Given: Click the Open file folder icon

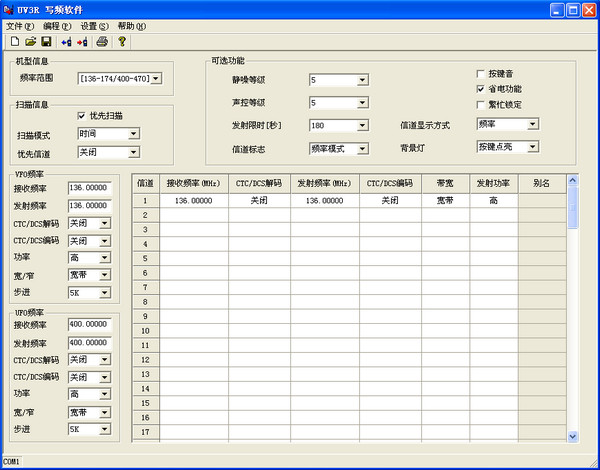Looking at the screenshot, I should click(30, 42).
